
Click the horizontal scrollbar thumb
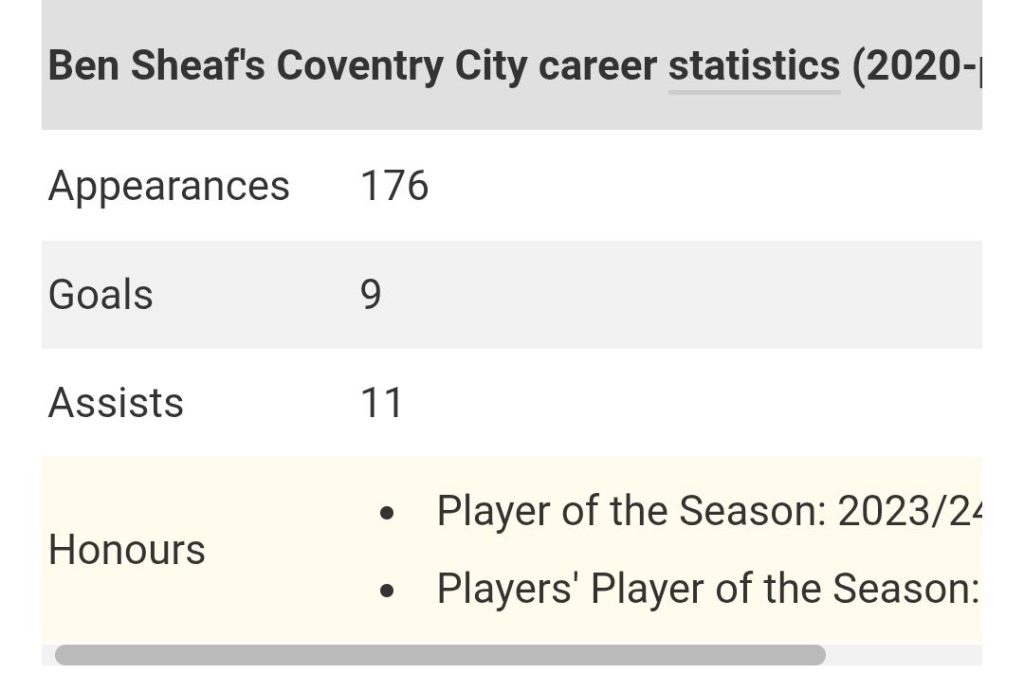(x=440, y=654)
